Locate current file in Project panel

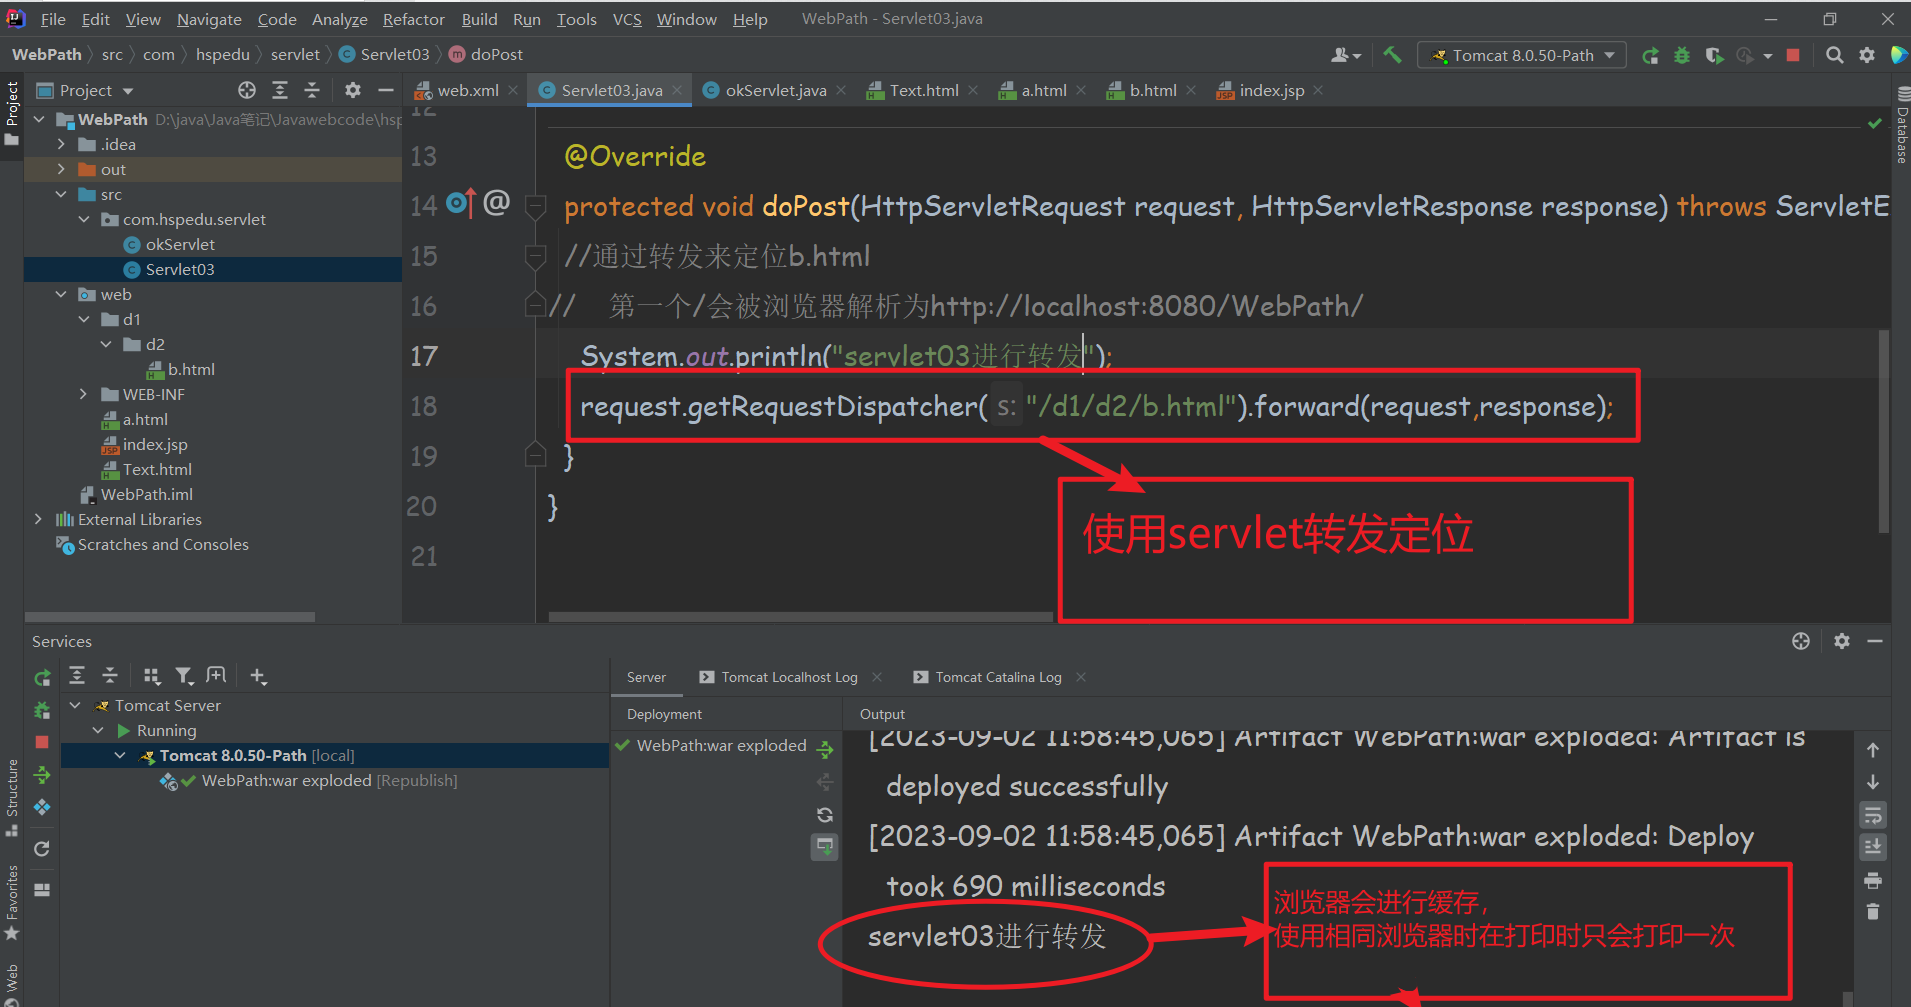pos(247,90)
